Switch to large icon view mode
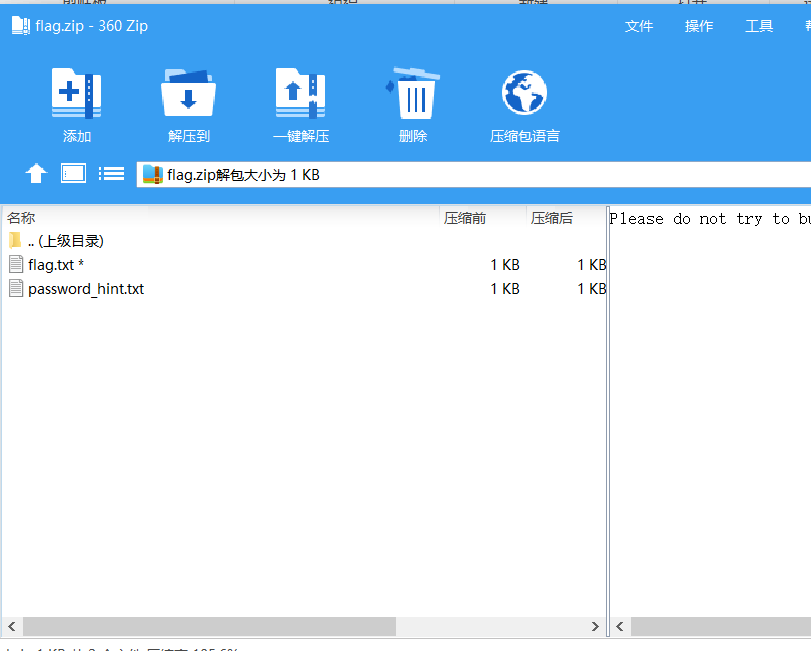811x651 pixels. pyautogui.click(x=74, y=174)
